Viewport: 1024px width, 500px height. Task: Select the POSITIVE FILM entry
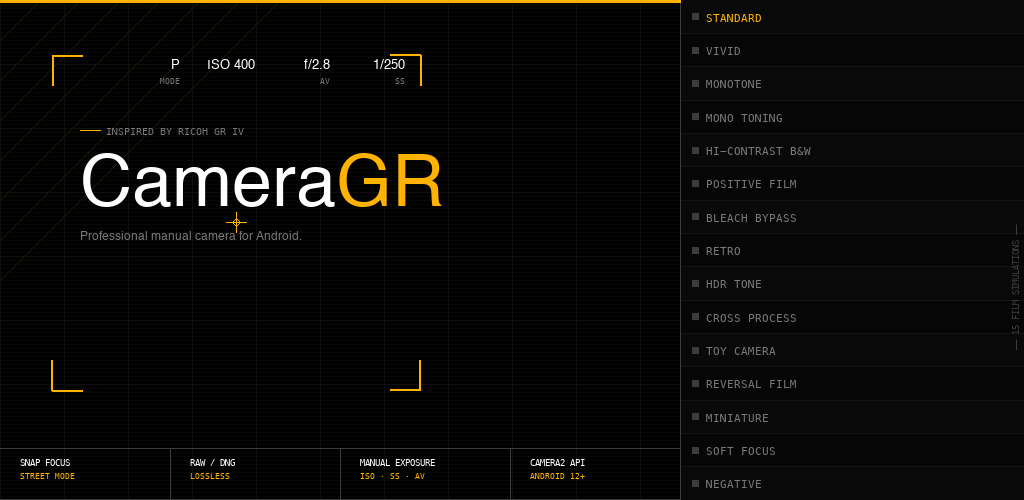pyautogui.click(x=852, y=184)
